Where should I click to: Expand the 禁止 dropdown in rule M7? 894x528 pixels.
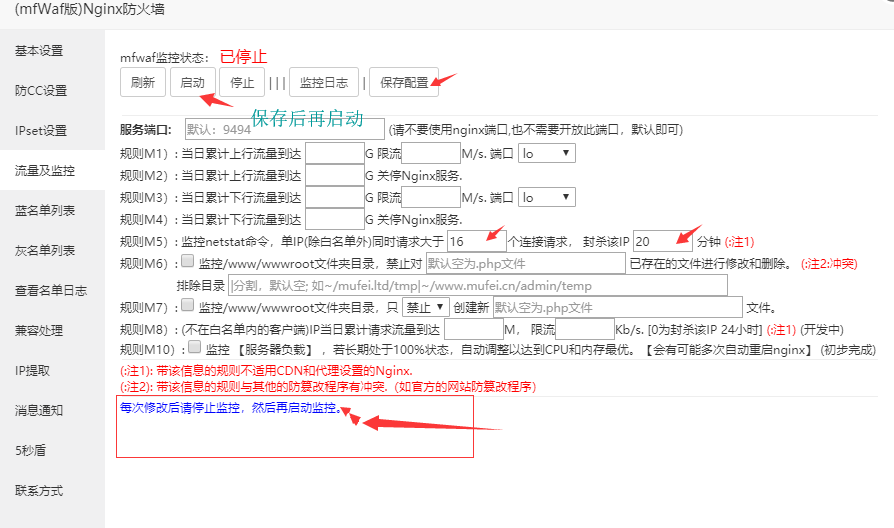pos(425,307)
